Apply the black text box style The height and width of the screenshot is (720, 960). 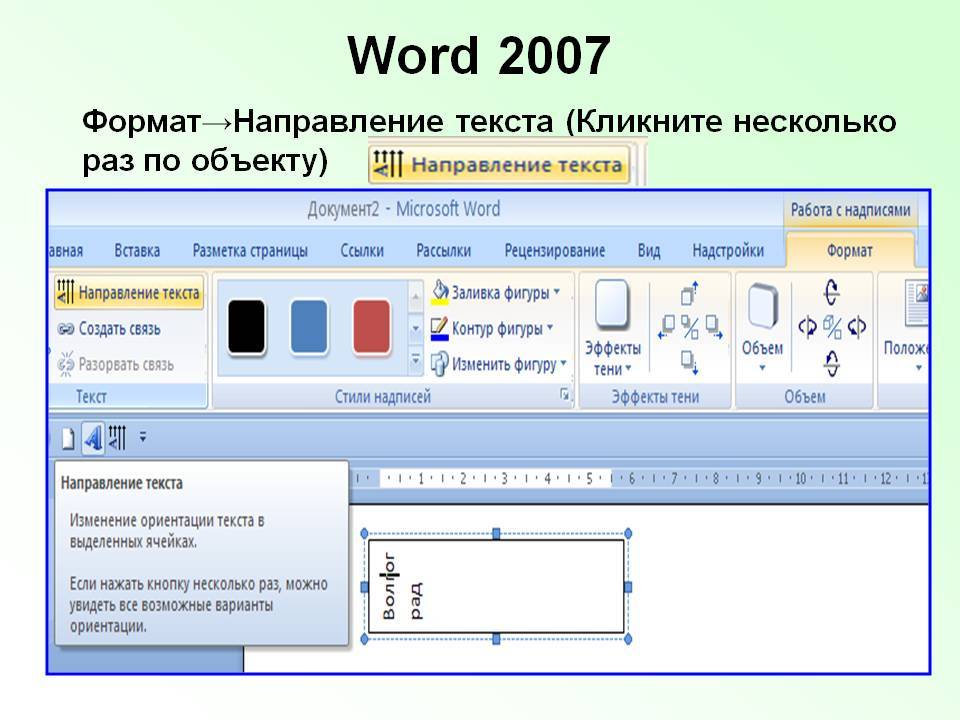tap(246, 327)
